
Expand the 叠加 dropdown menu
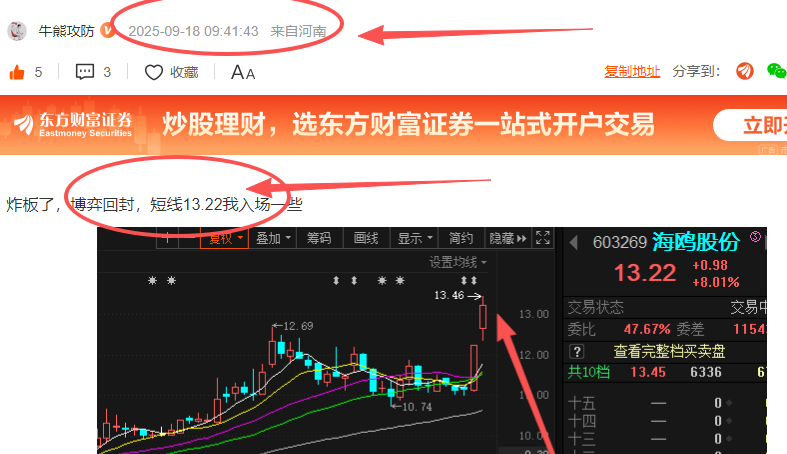coord(273,238)
